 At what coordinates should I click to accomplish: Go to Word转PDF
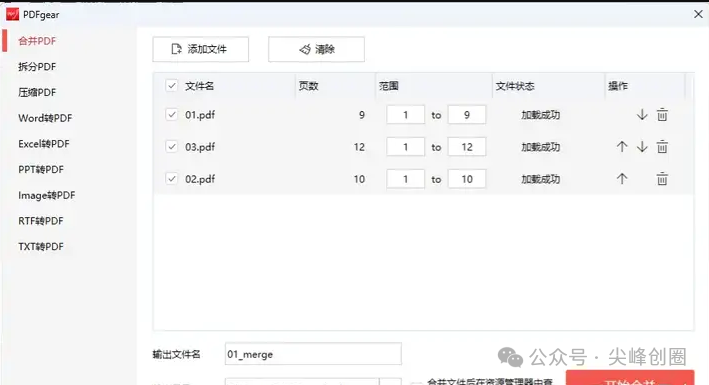[45, 118]
